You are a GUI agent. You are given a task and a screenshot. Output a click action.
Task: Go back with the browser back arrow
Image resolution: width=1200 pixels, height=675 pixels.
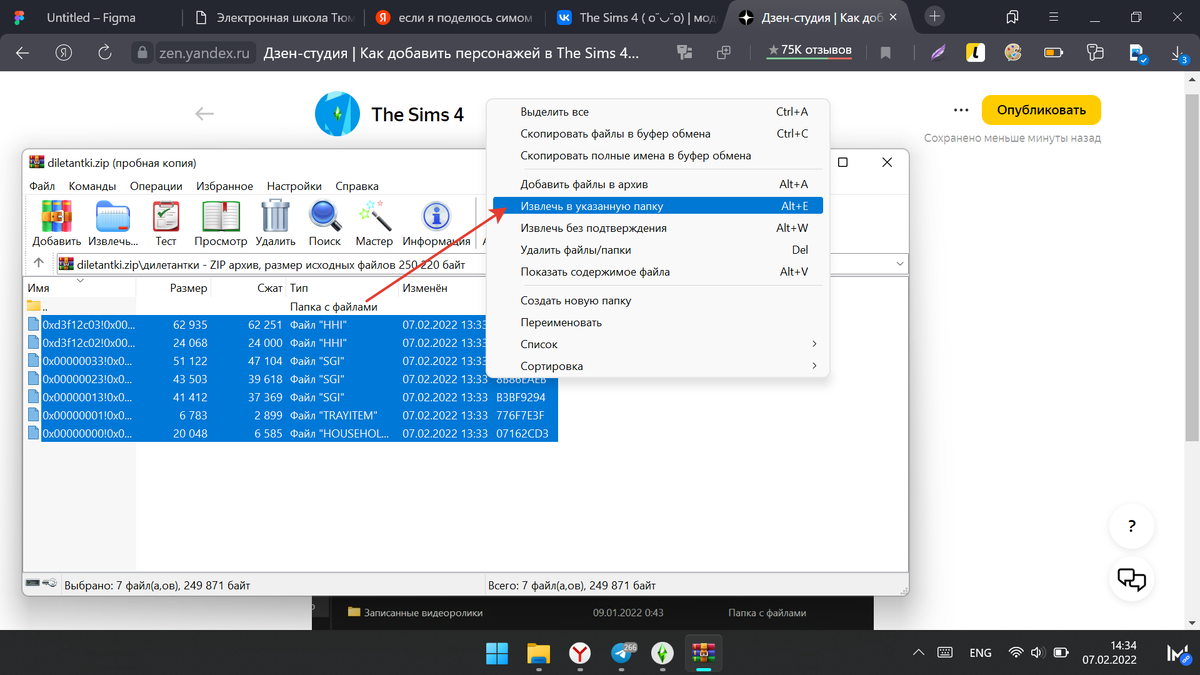coord(22,53)
